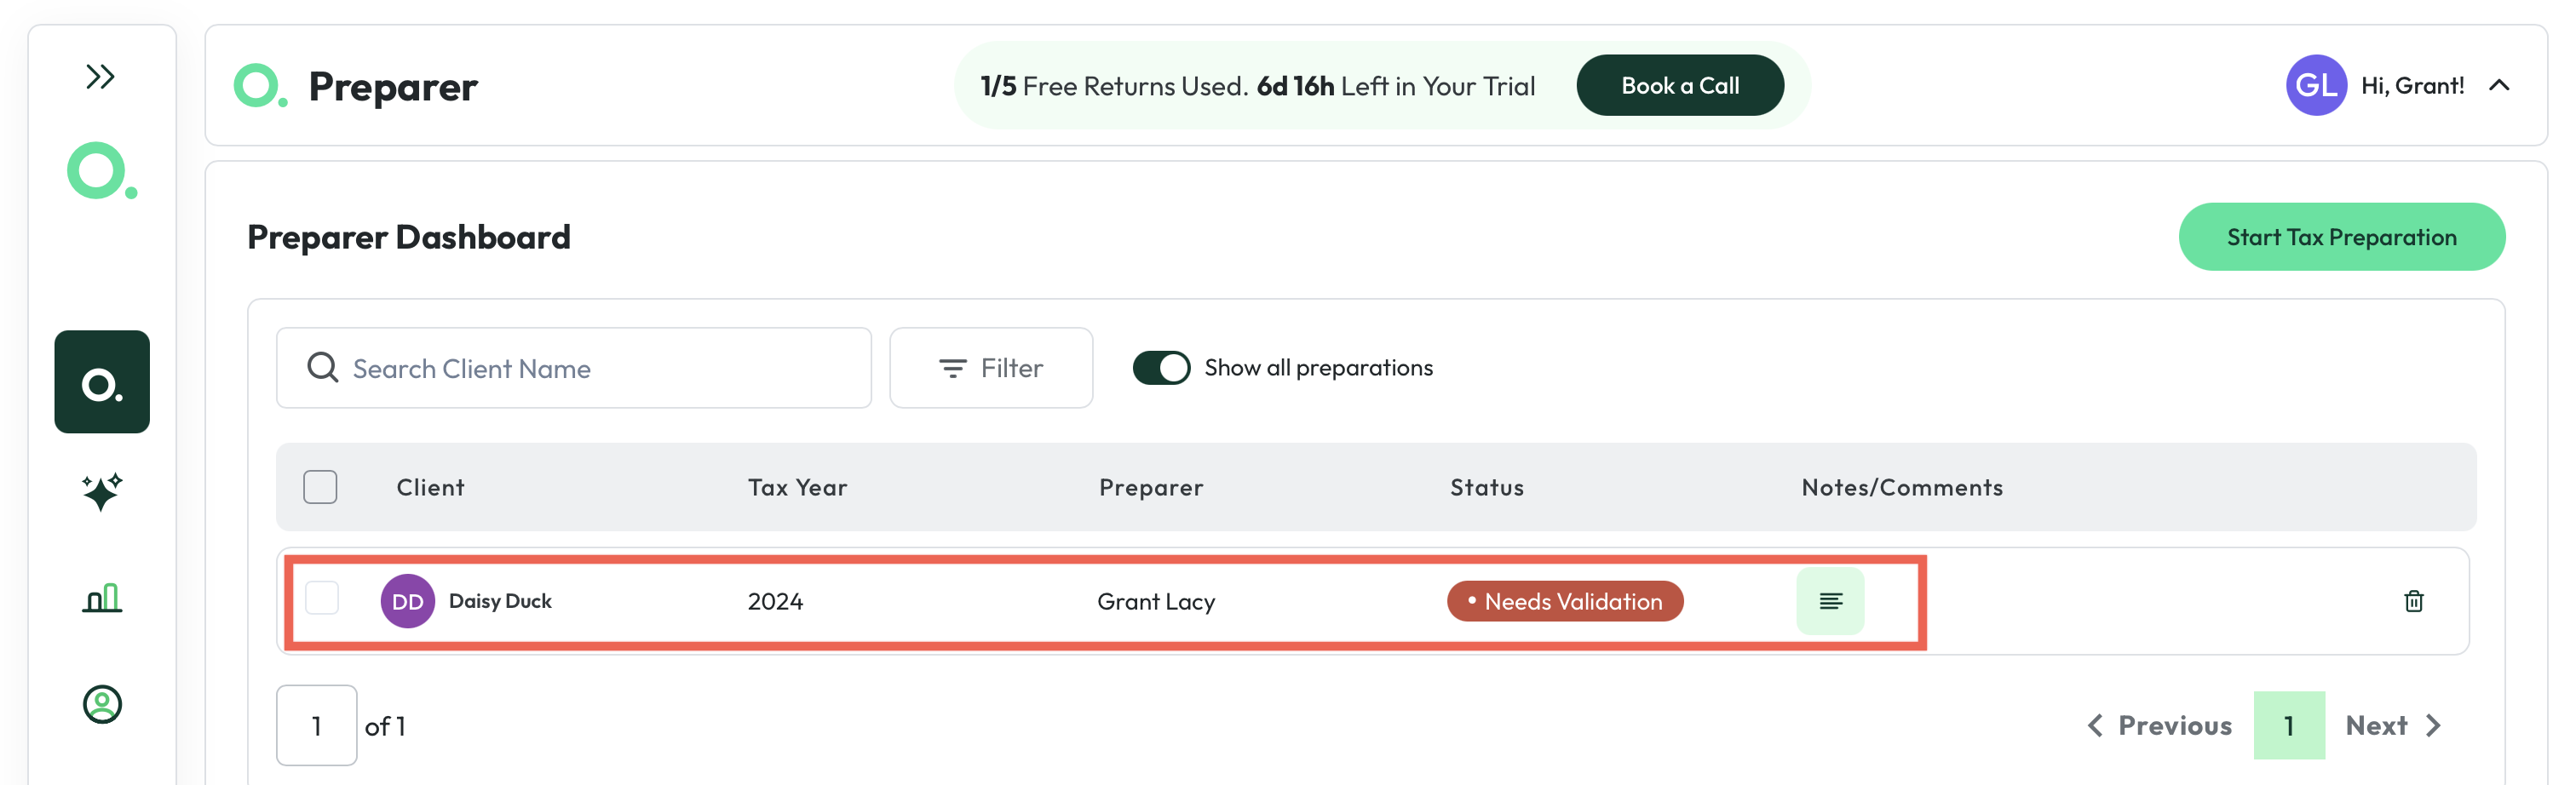Select the Daisy Duck row checkbox
Image resolution: width=2576 pixels, height=785 pixels.
tap(322, 598)
